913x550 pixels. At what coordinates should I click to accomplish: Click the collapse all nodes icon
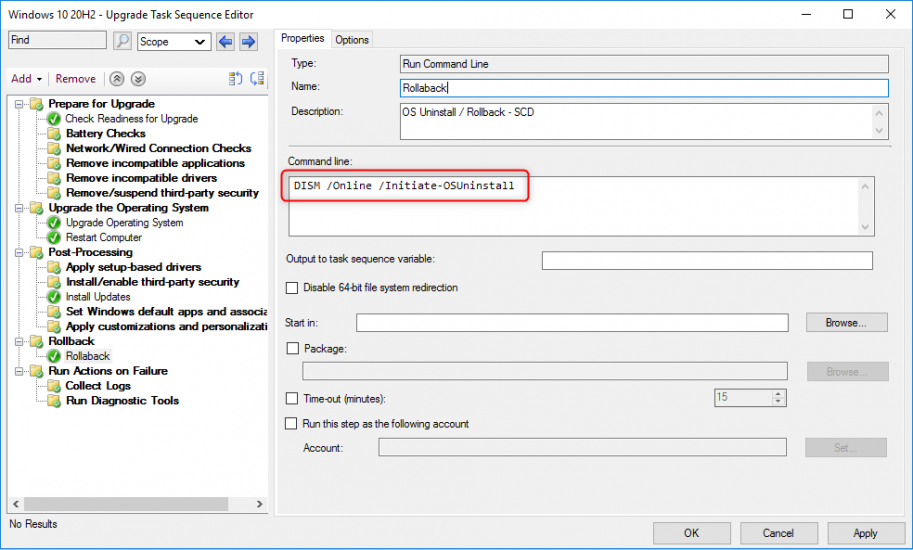pyautogui.click(x=257, y=79)
